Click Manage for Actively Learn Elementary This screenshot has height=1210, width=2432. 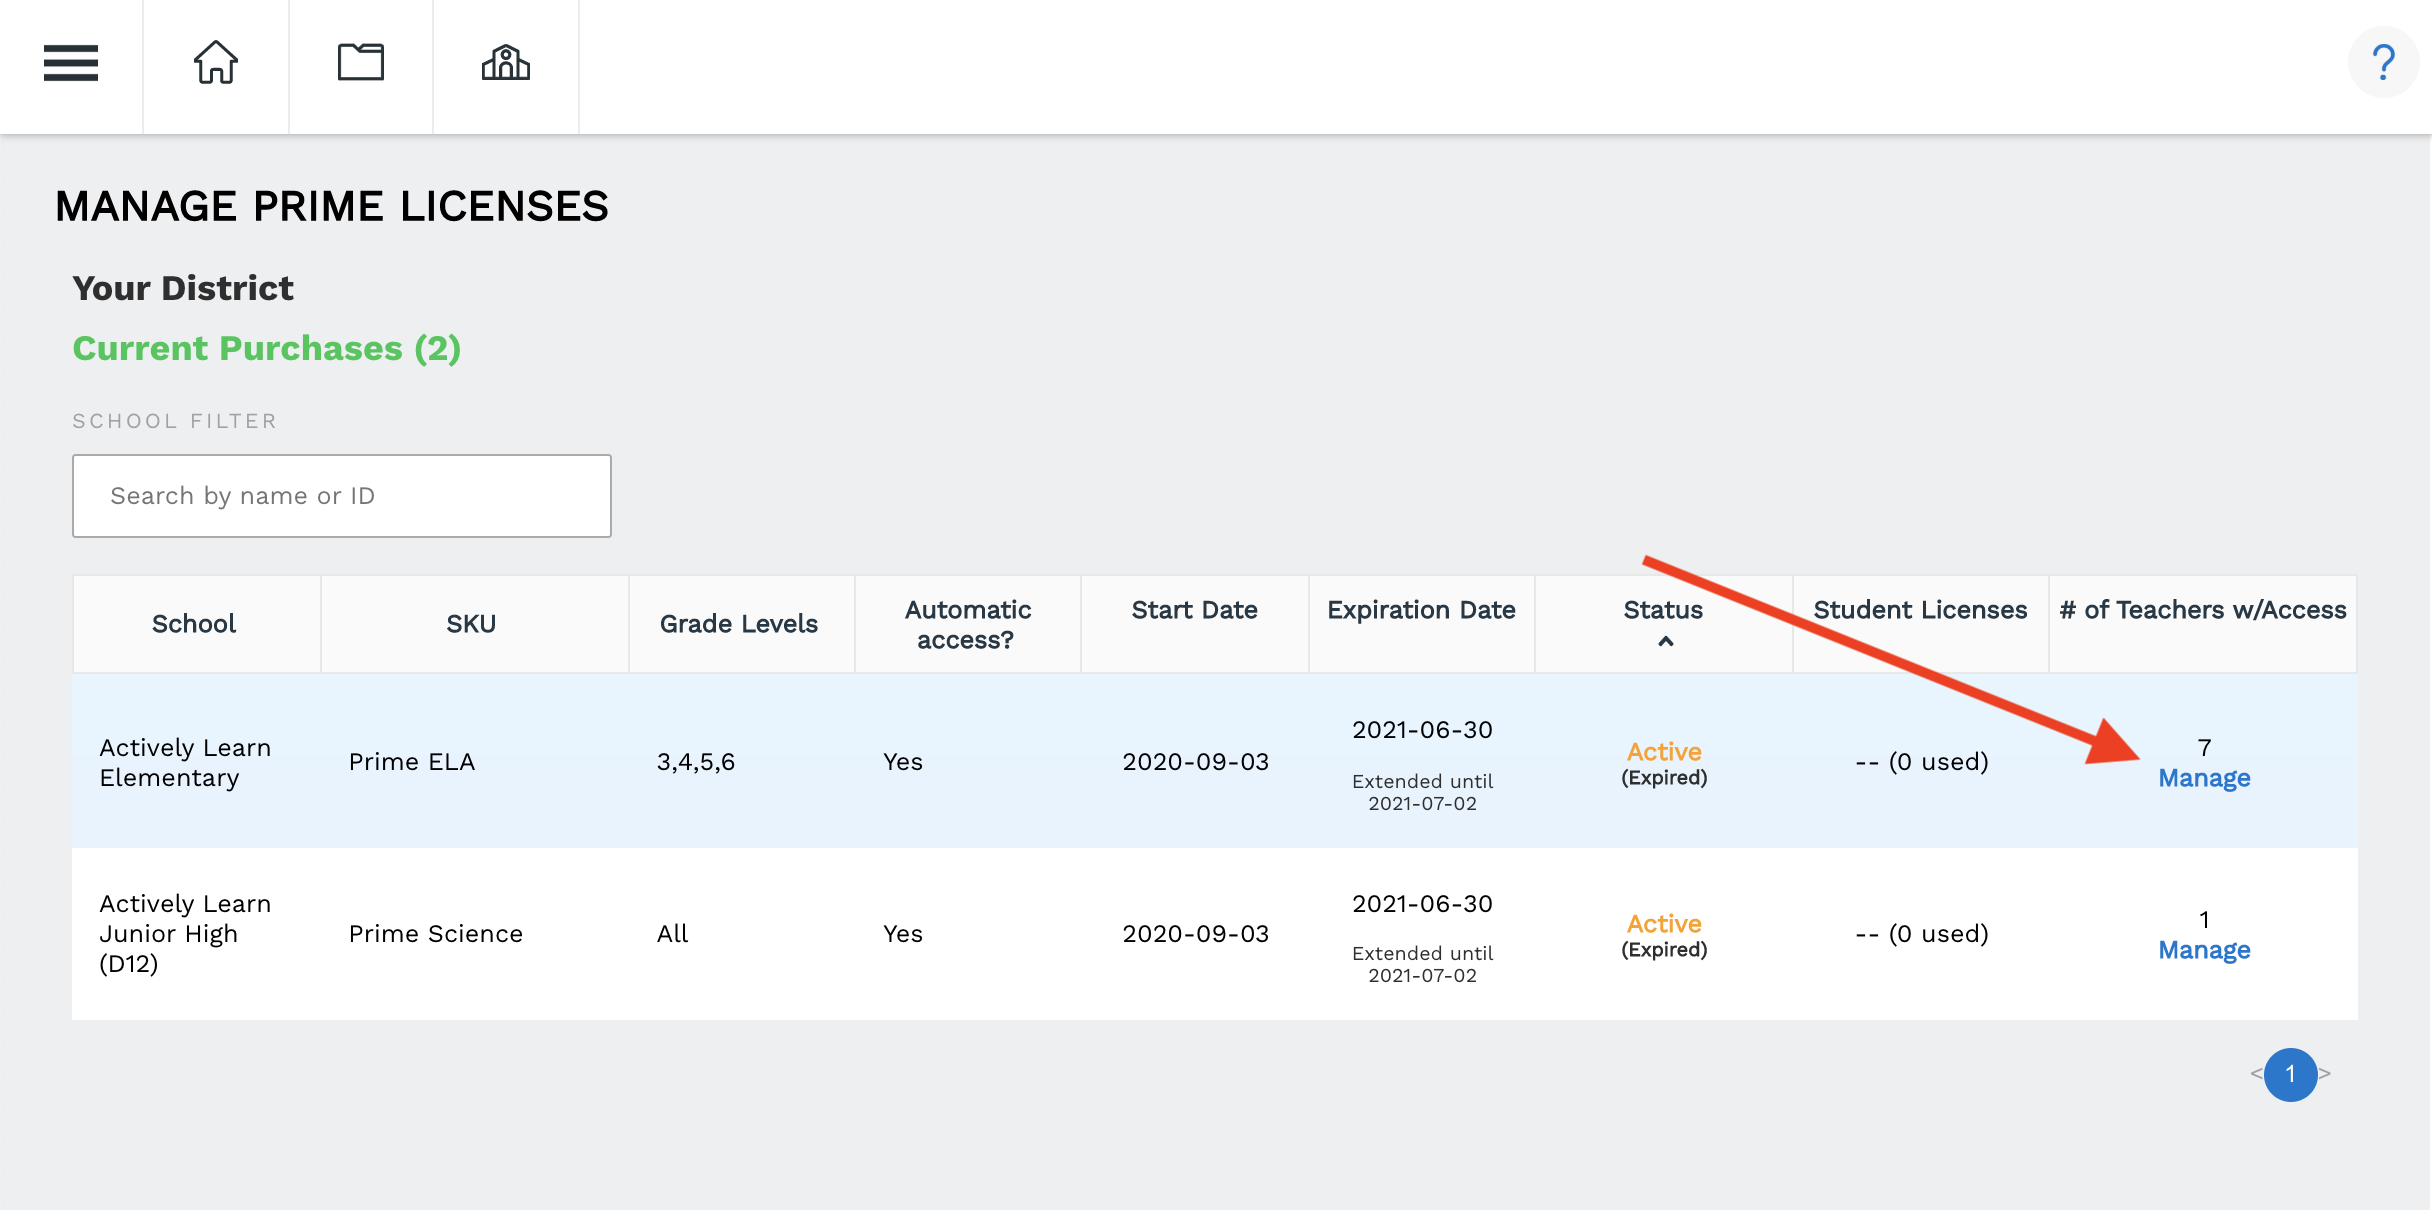[2204, 778]
